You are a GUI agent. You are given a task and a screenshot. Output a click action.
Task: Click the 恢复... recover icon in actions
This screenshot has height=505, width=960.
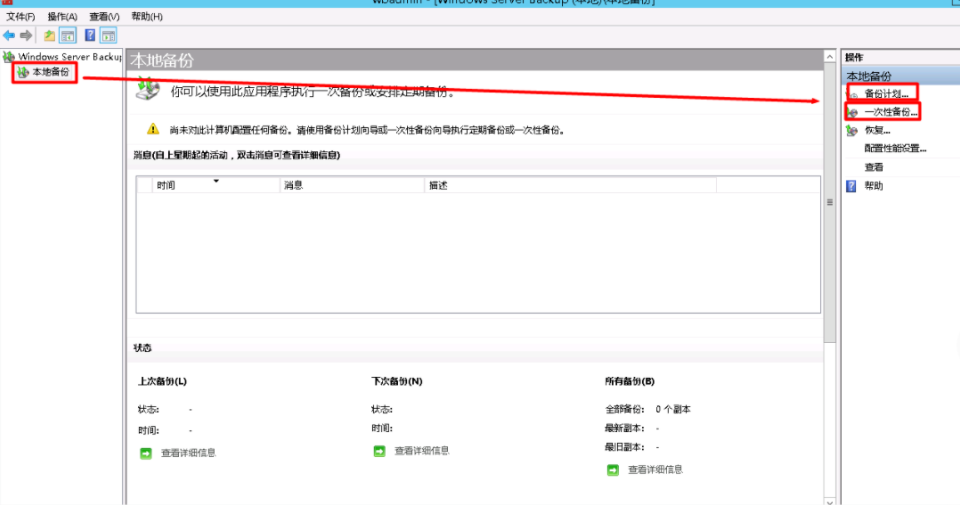pos(852,130)
